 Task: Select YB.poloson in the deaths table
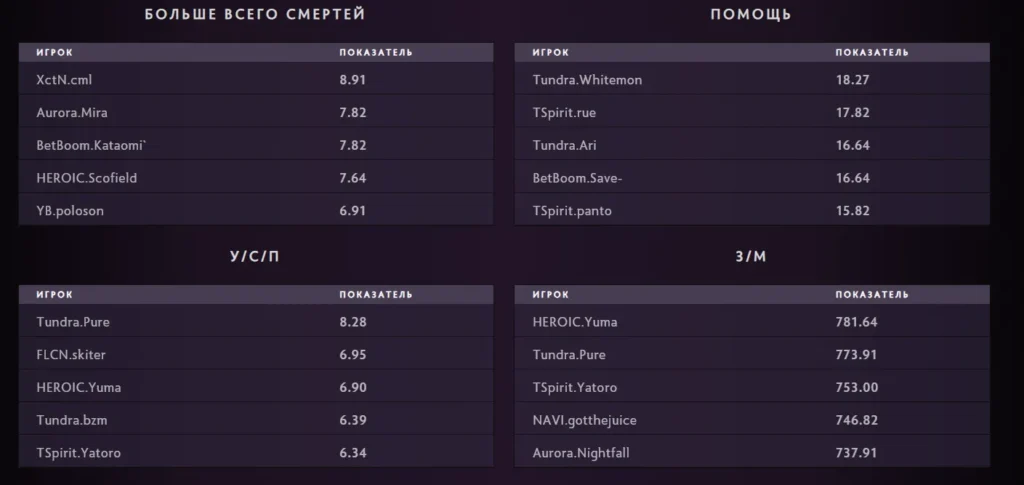(70, 211)
